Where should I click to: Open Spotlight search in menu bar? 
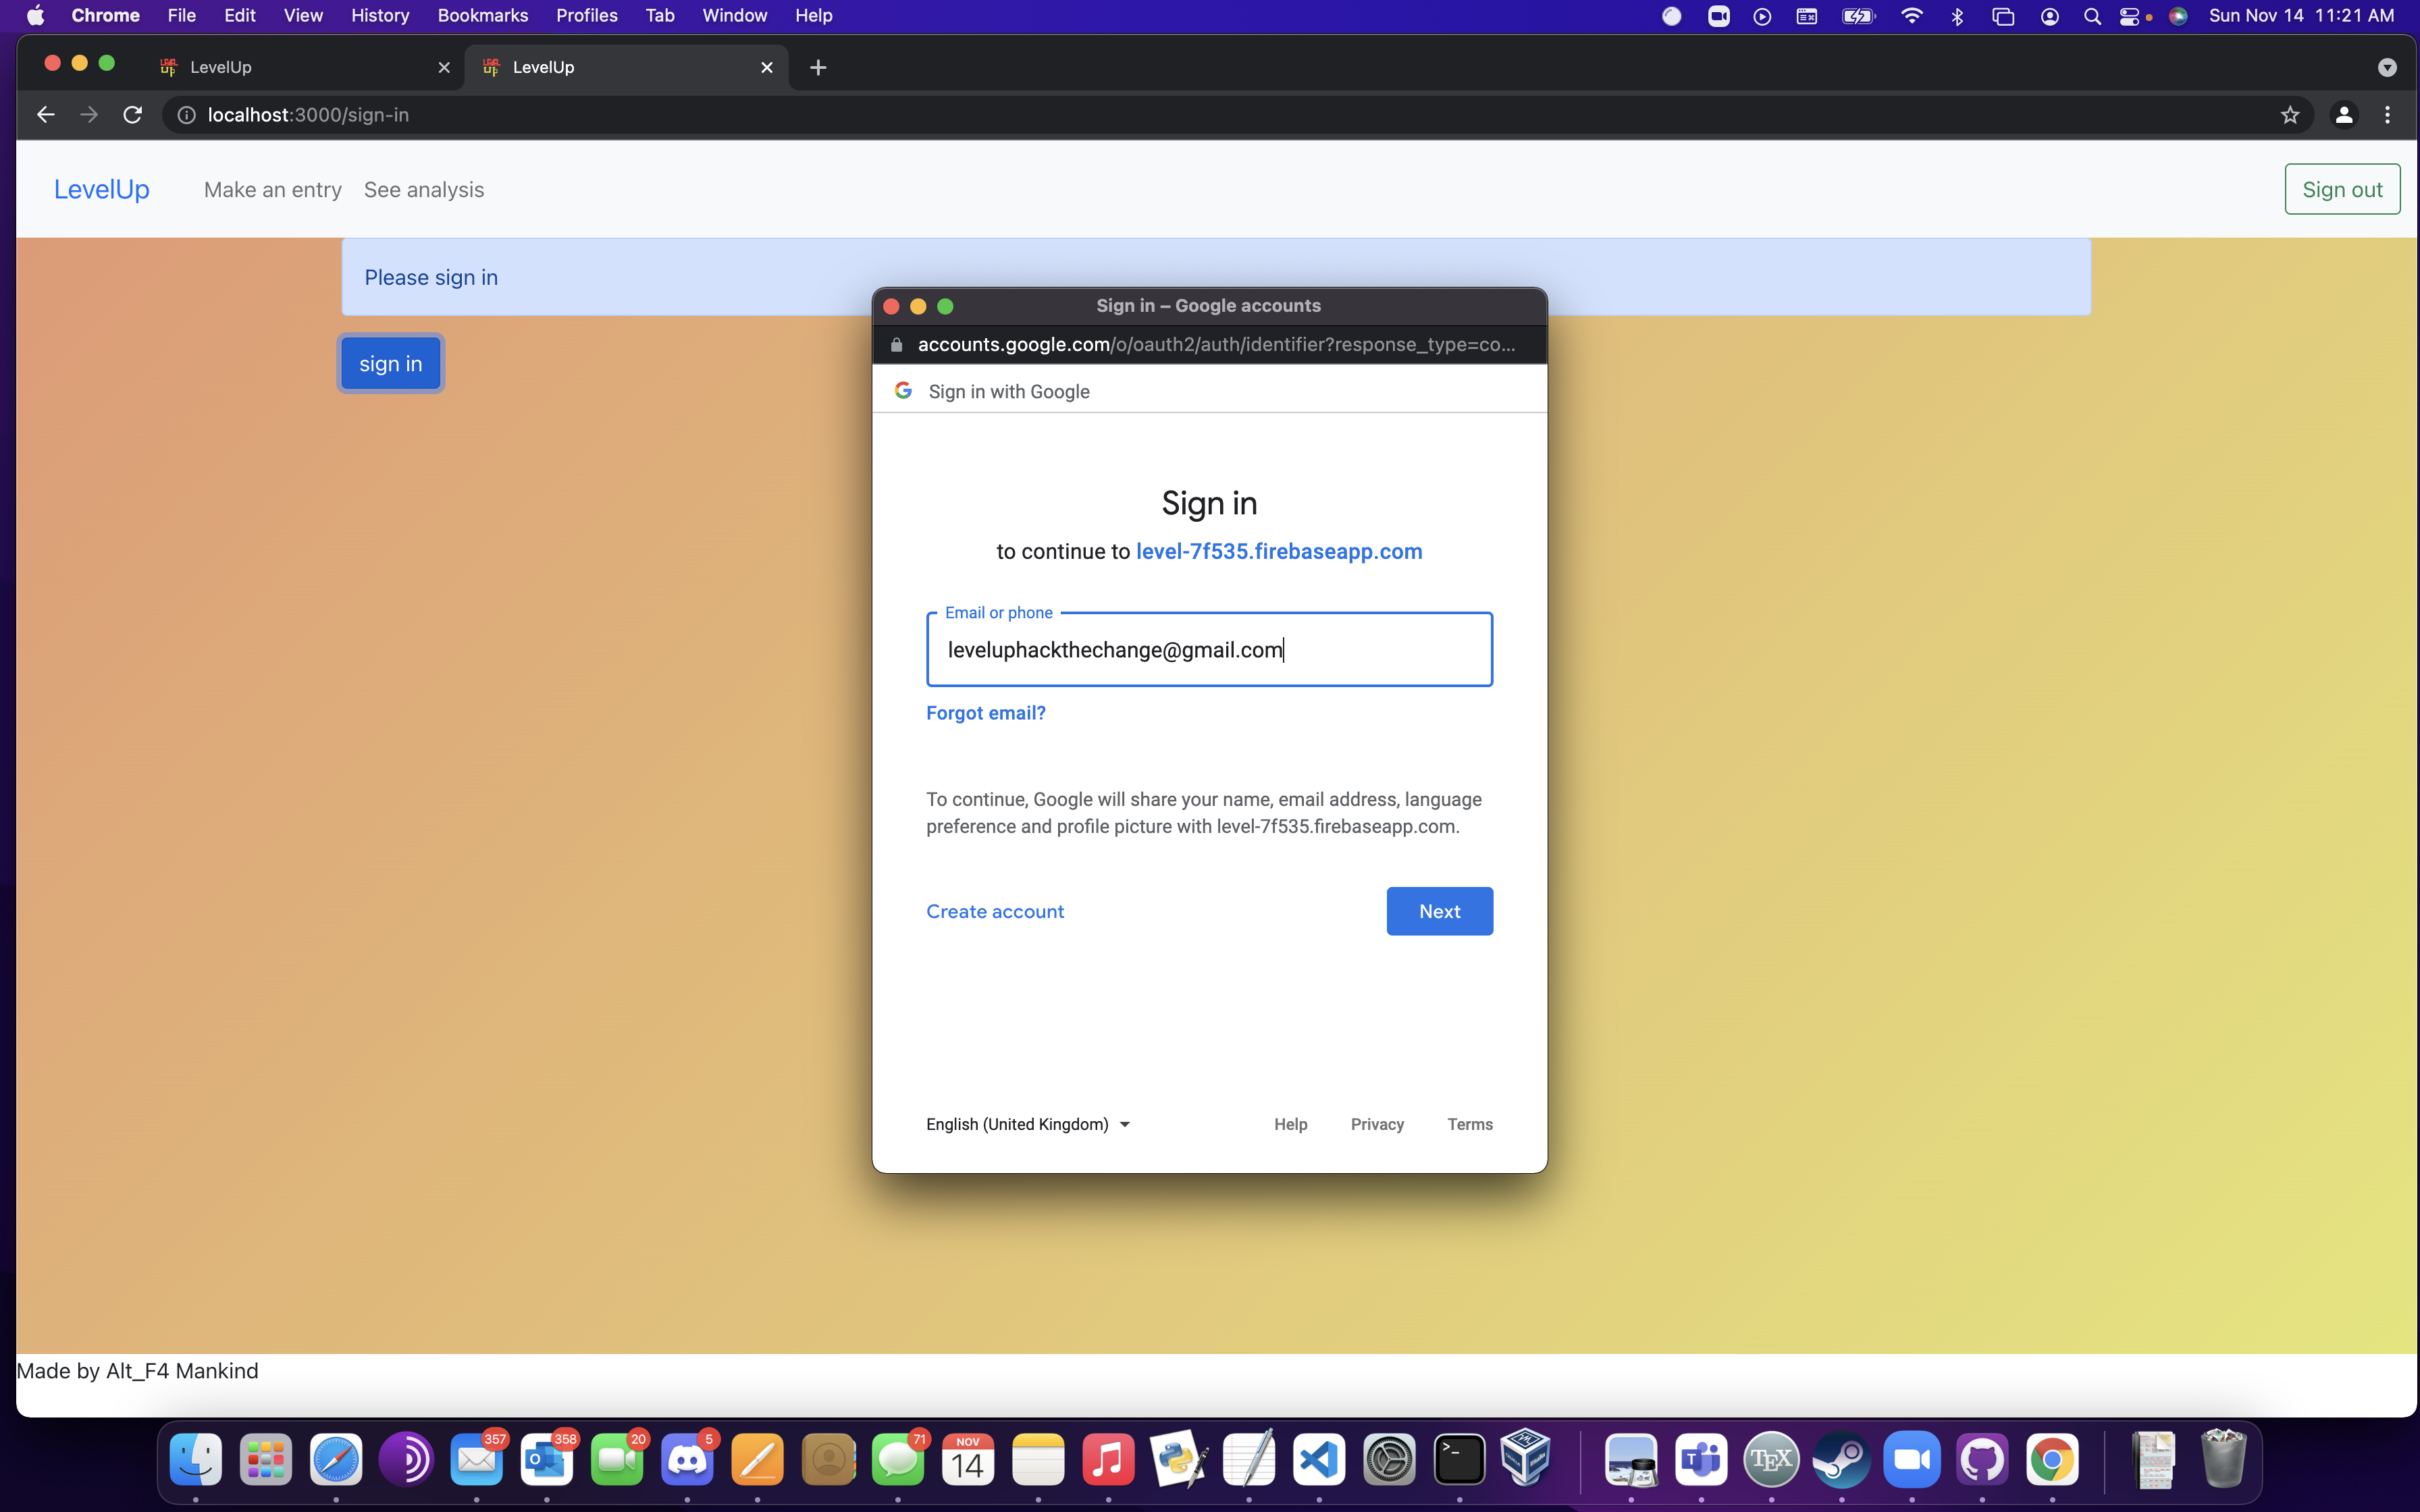(2091, 16)
